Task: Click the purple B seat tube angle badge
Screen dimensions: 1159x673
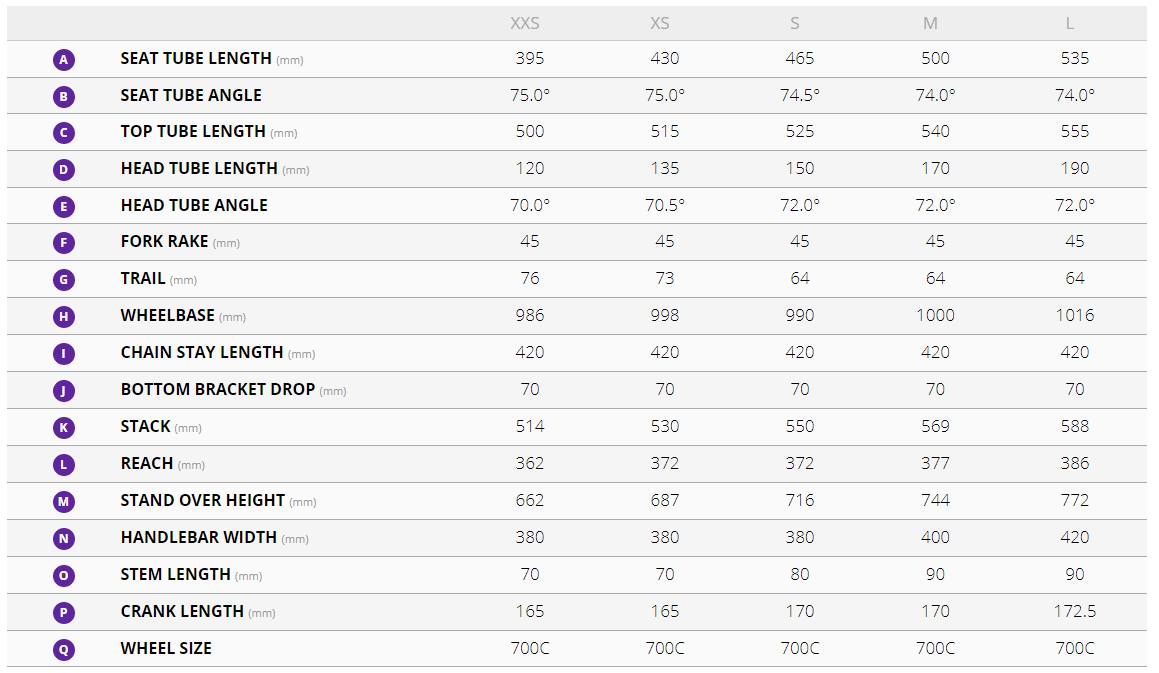Action: (64, 97)
